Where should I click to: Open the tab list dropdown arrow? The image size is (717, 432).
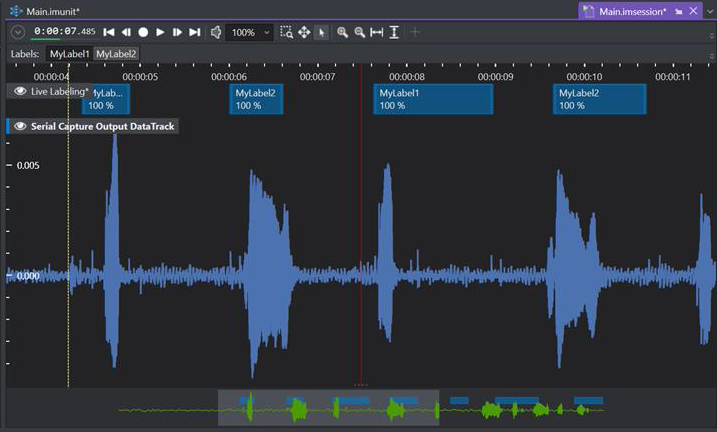(x=710, y=11)
